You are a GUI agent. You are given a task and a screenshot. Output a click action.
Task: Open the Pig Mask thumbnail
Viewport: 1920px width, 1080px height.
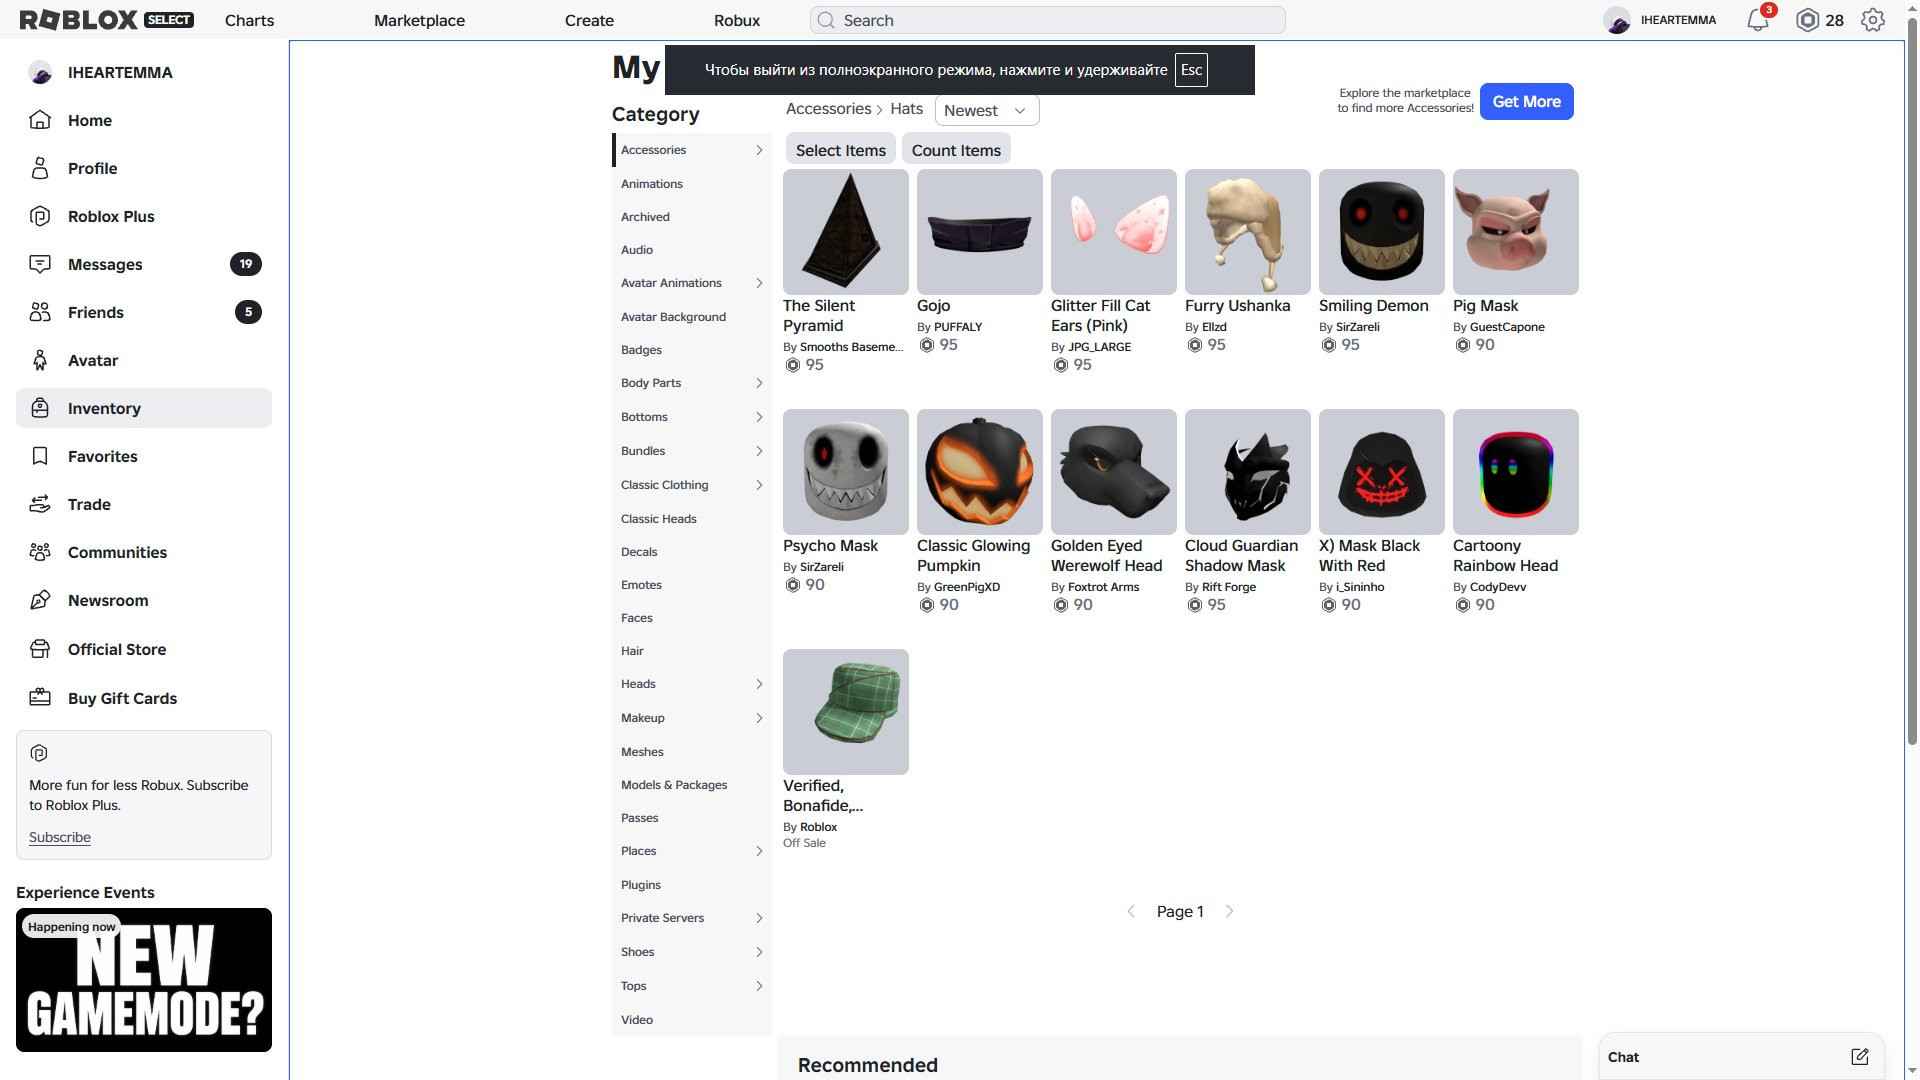tap(1516, 232)
